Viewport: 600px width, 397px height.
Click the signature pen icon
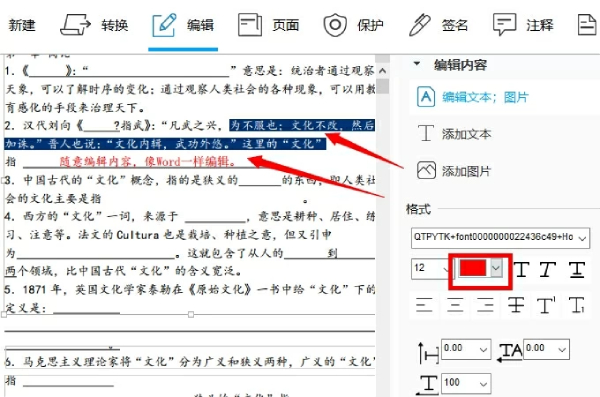coord(420,25)
